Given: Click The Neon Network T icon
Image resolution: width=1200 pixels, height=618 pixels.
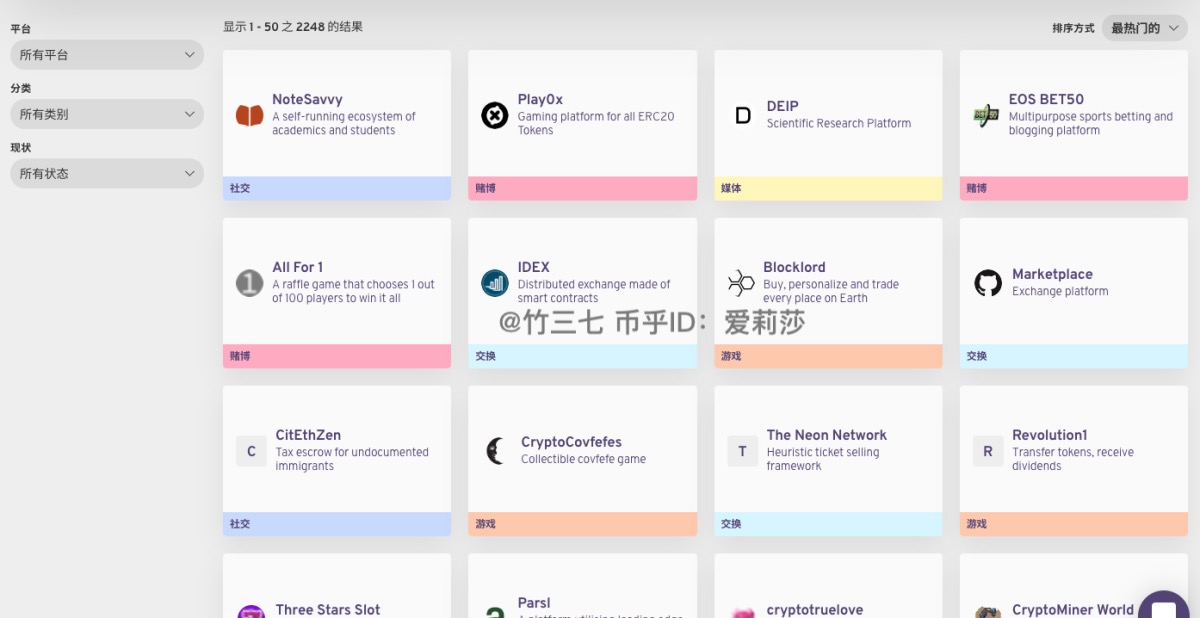Looking at the screenshot, I should [x=742, y=451].
